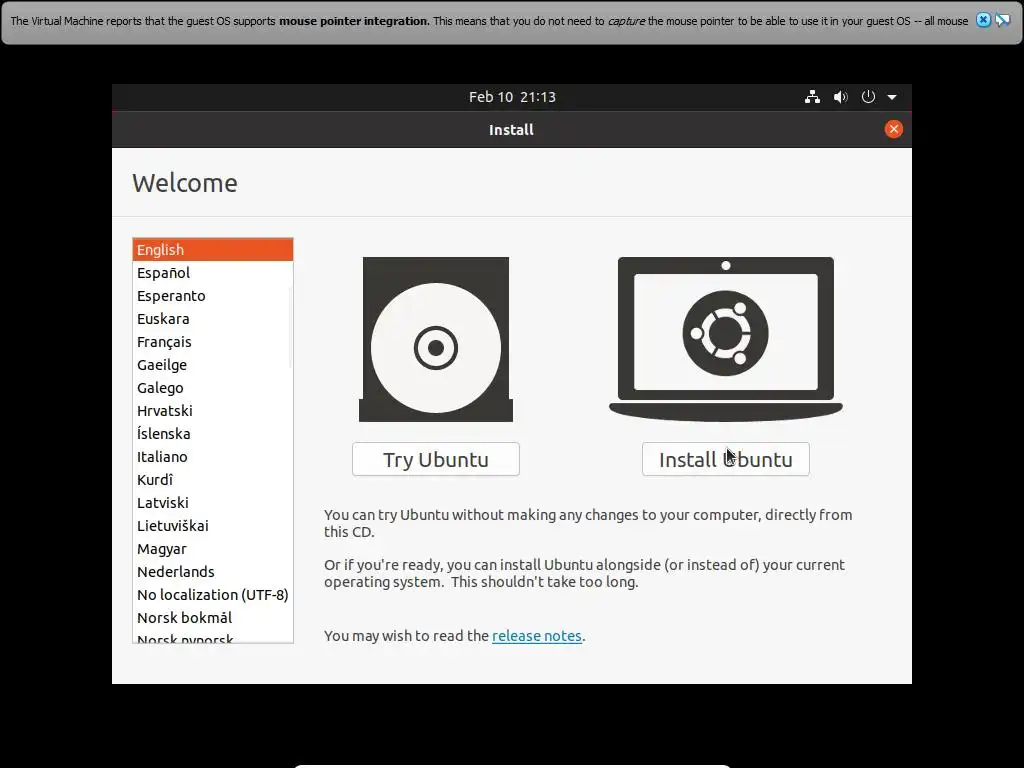This screenshot has height=768, width=1024.
Task: Select Latviski language
Action: point(213,502)
